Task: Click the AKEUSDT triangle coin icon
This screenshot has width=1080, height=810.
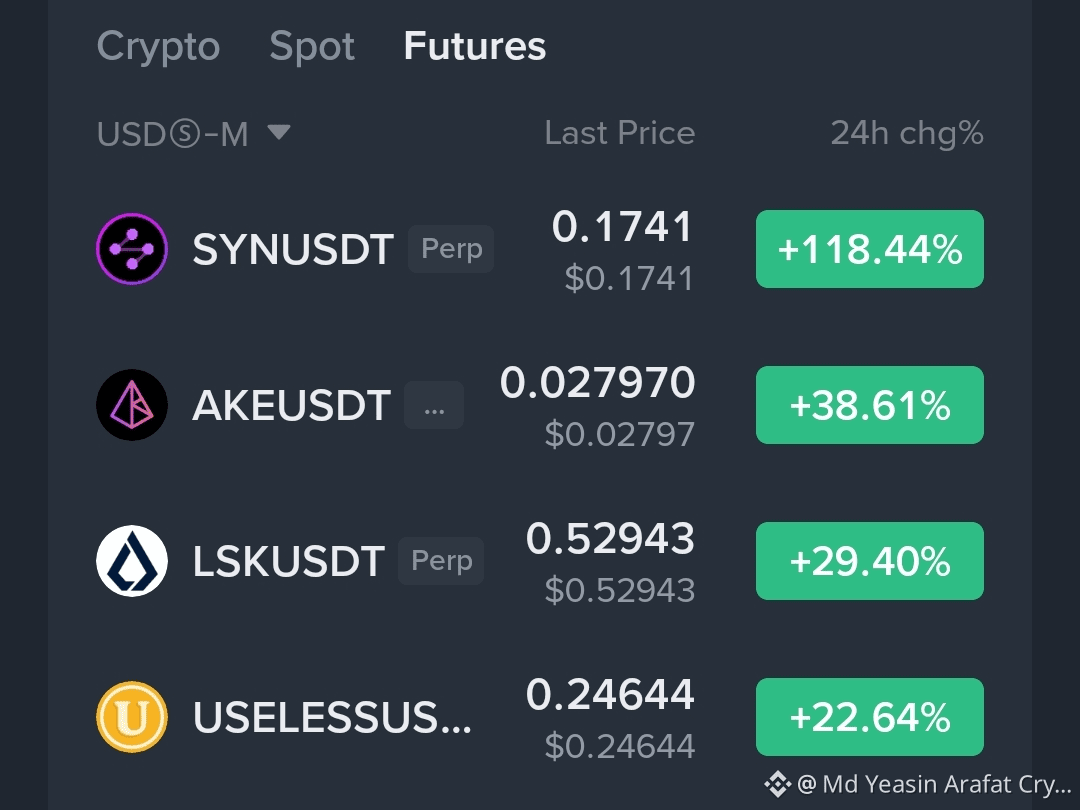Action: (x=132, y=405)
